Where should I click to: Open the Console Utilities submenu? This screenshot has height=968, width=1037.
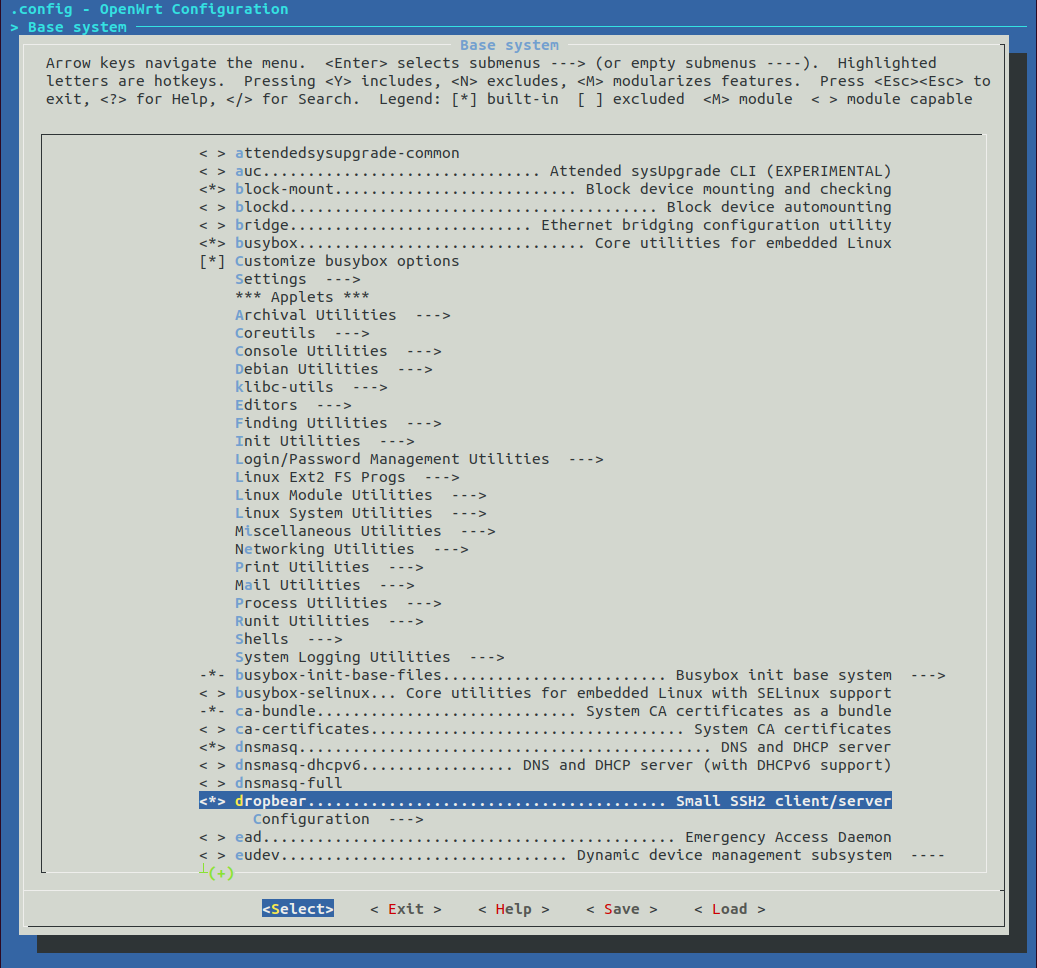pos(338,351)
